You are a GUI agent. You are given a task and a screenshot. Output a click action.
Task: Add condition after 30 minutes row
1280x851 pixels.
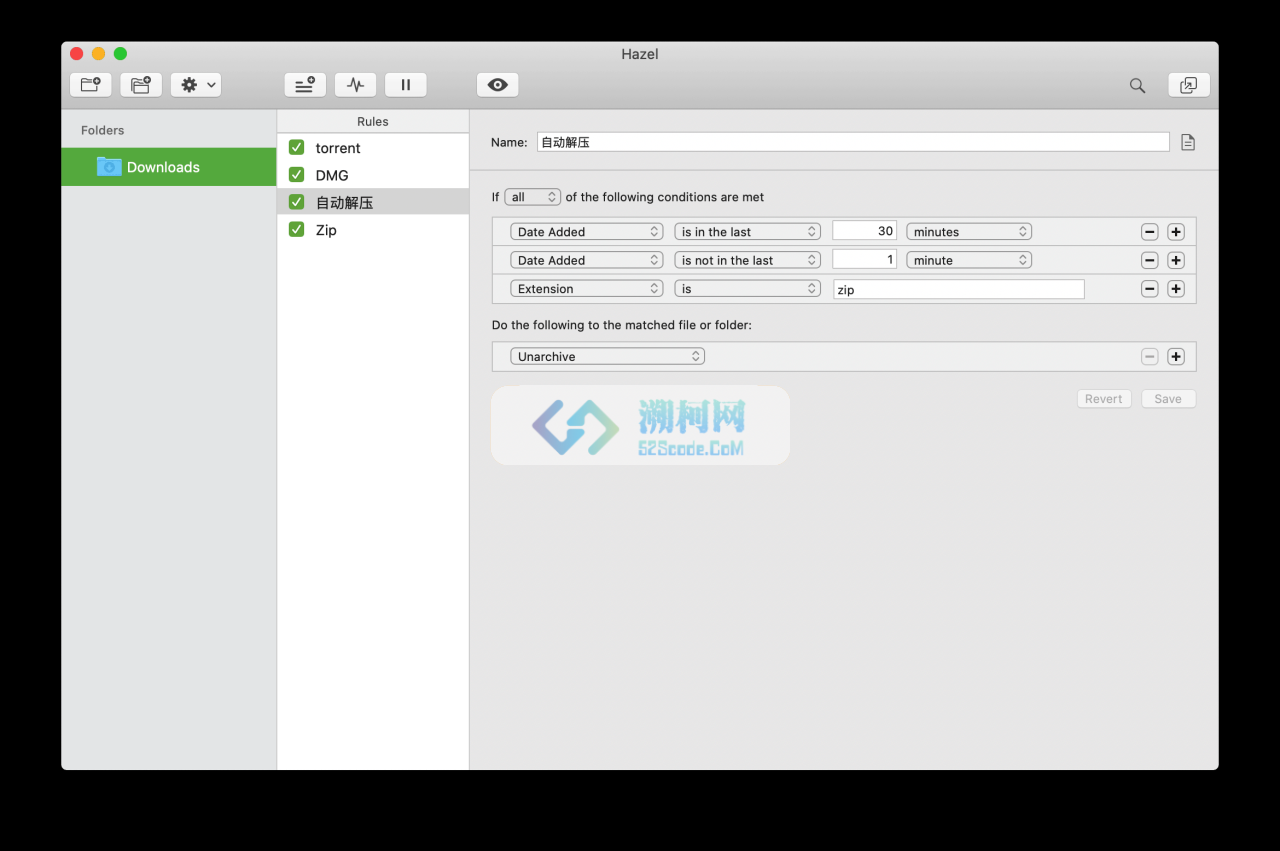pos(1176,232)
